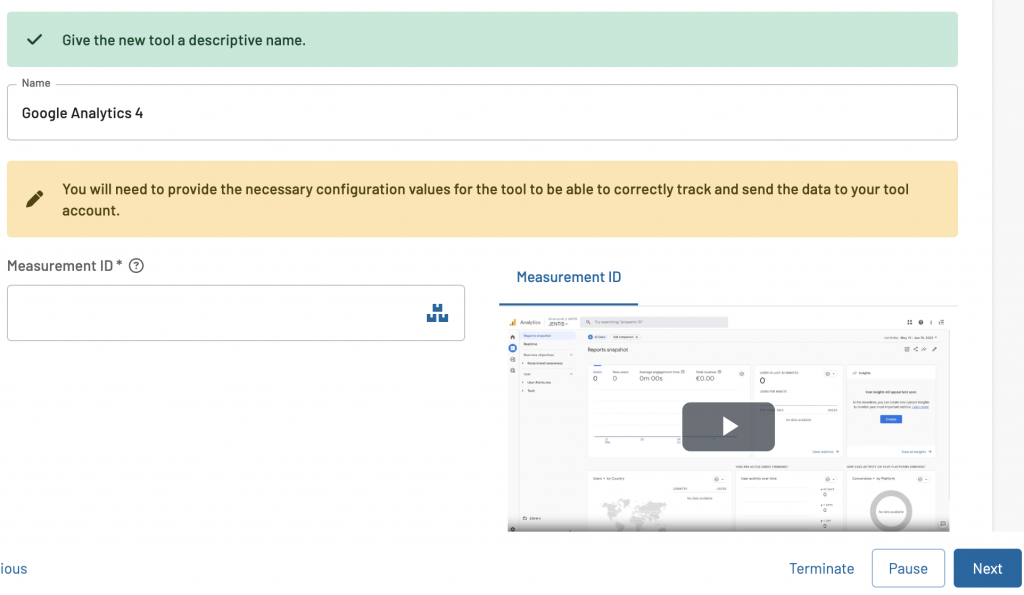Screen dimensions: 1024x595
Task: Click the Next button
Action: click(x=987, y=568)
